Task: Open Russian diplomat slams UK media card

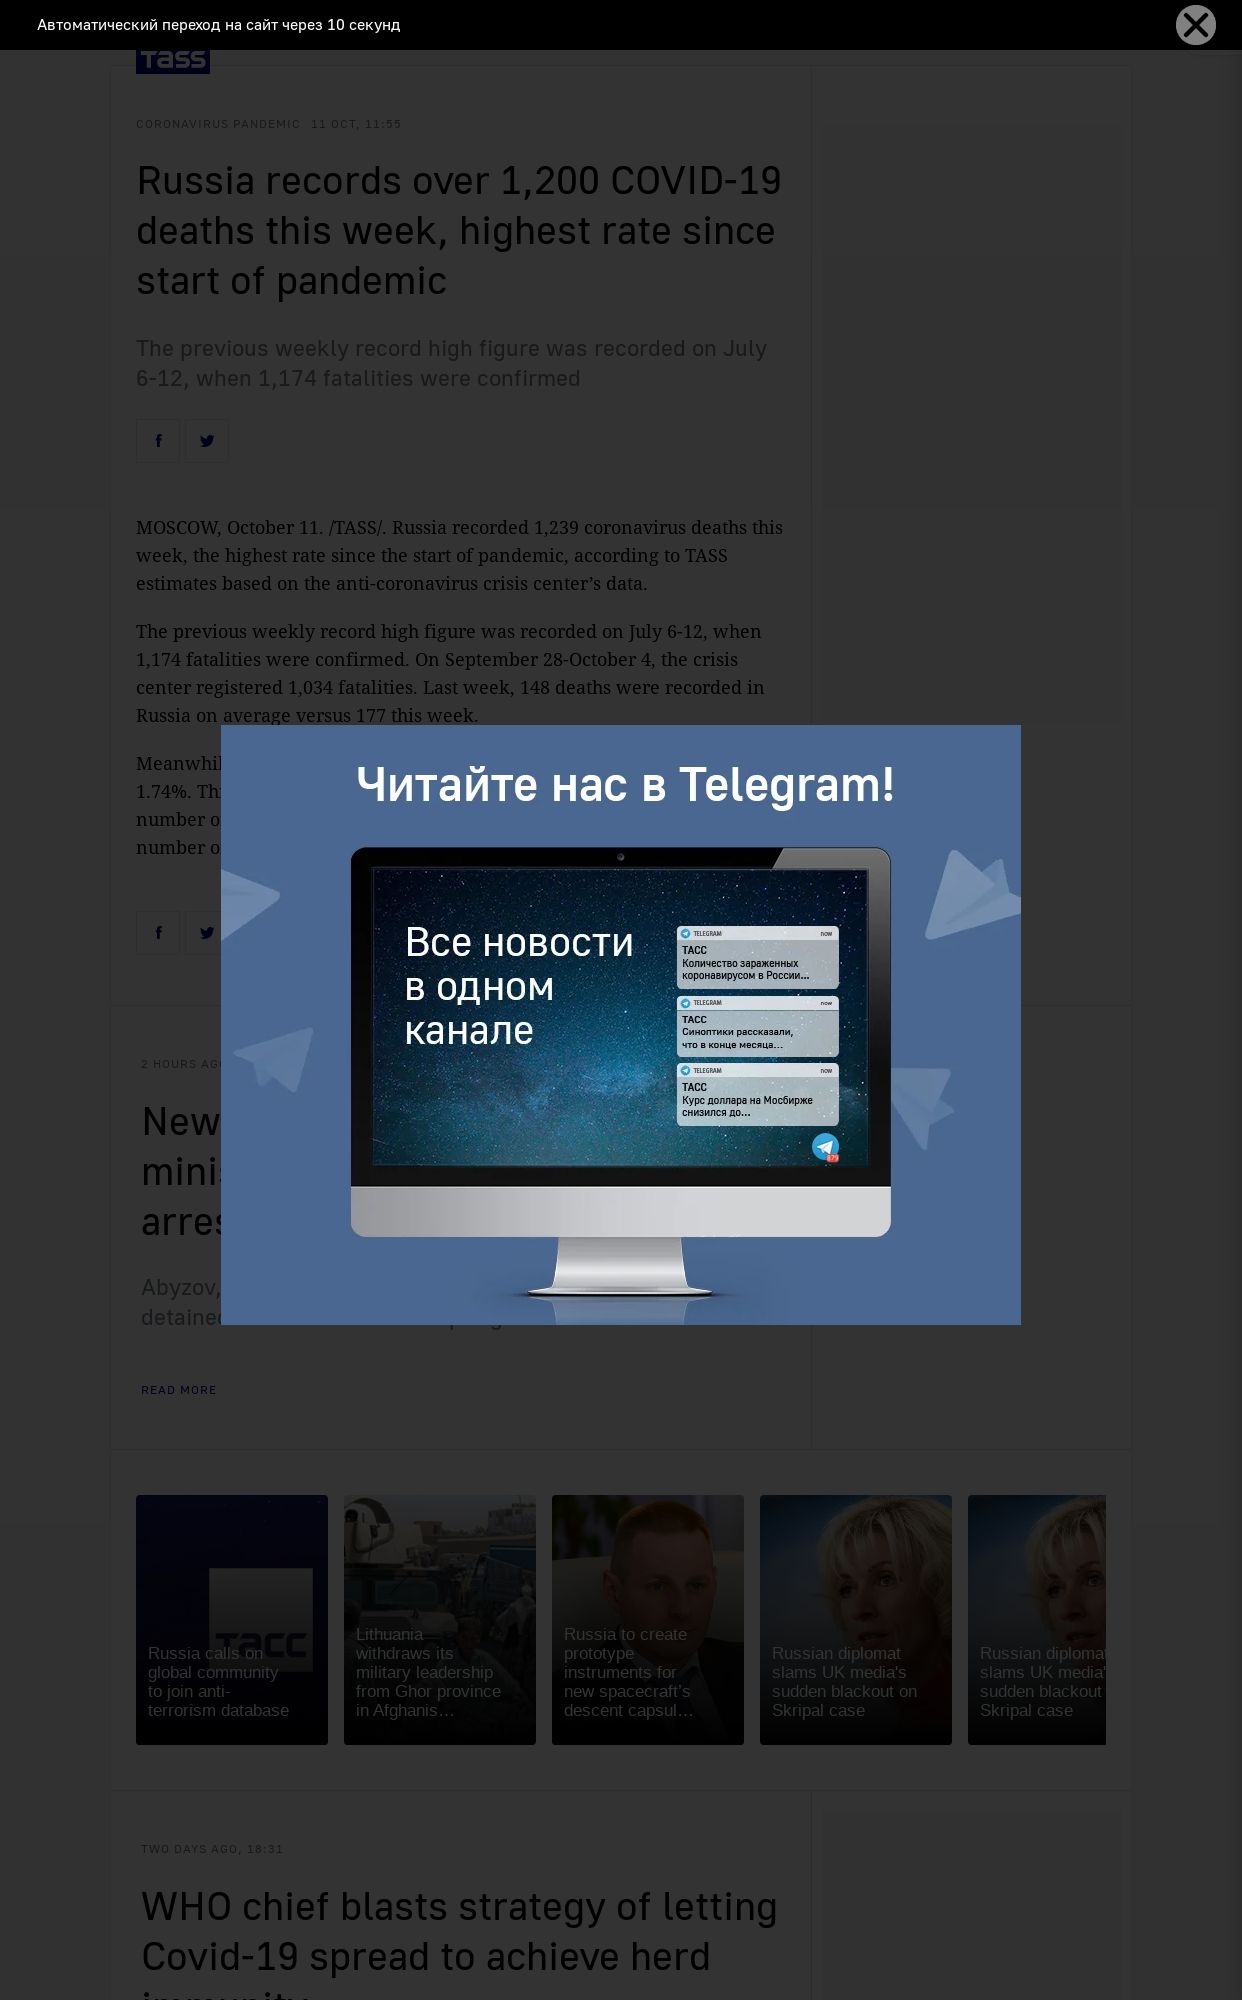Action: [856, 1620]
